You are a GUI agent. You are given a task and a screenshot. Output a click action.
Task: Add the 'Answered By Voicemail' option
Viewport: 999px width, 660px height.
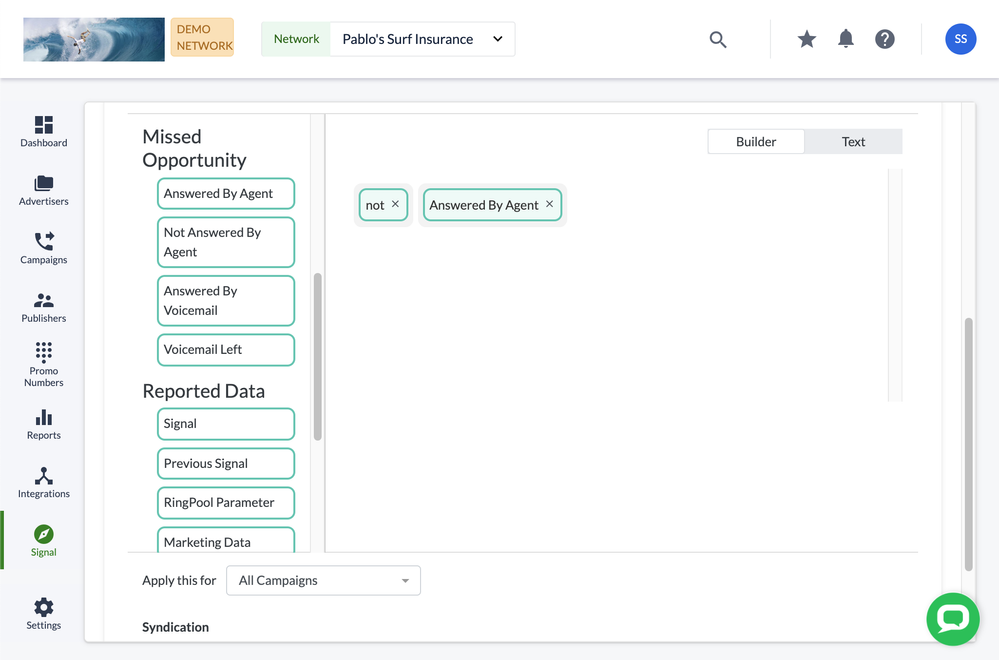(226, 301)
